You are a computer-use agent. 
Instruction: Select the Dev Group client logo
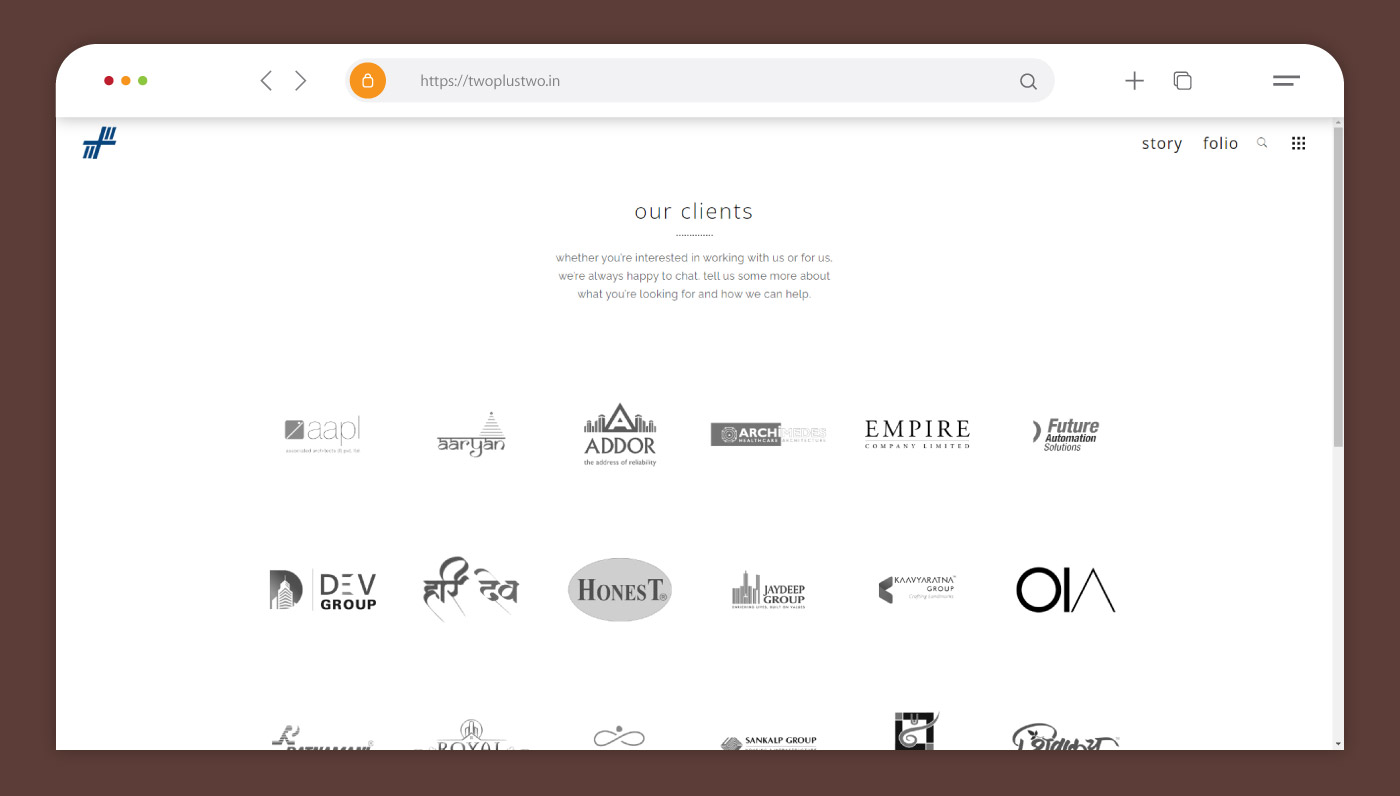[x=323, y=589]
